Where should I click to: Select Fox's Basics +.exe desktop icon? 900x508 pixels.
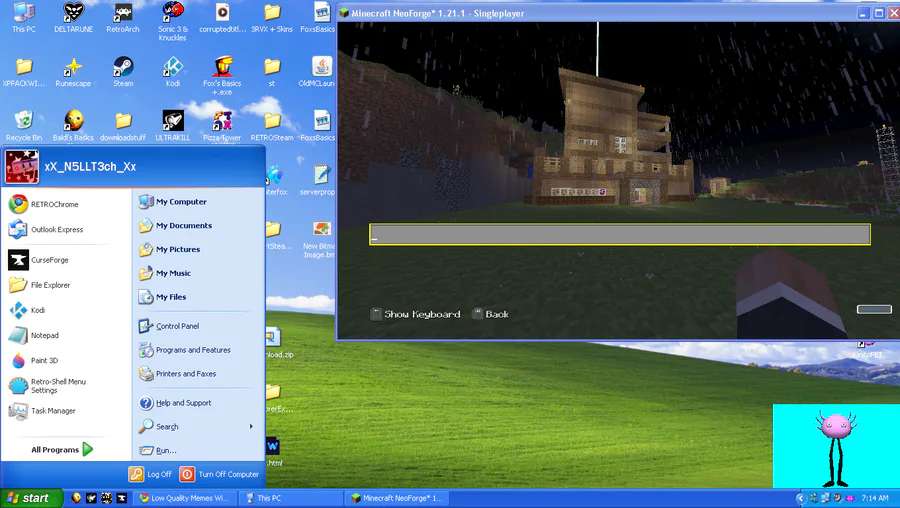tap(222, 76)
